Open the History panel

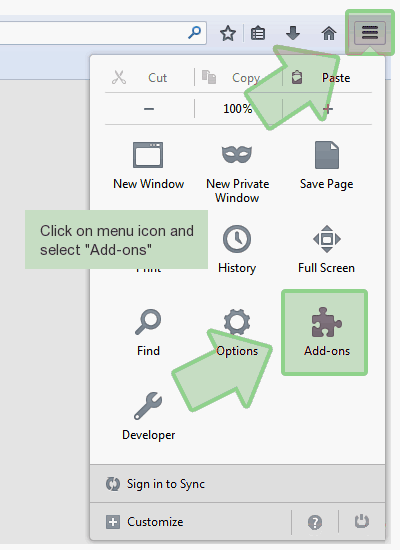point(237,249)
